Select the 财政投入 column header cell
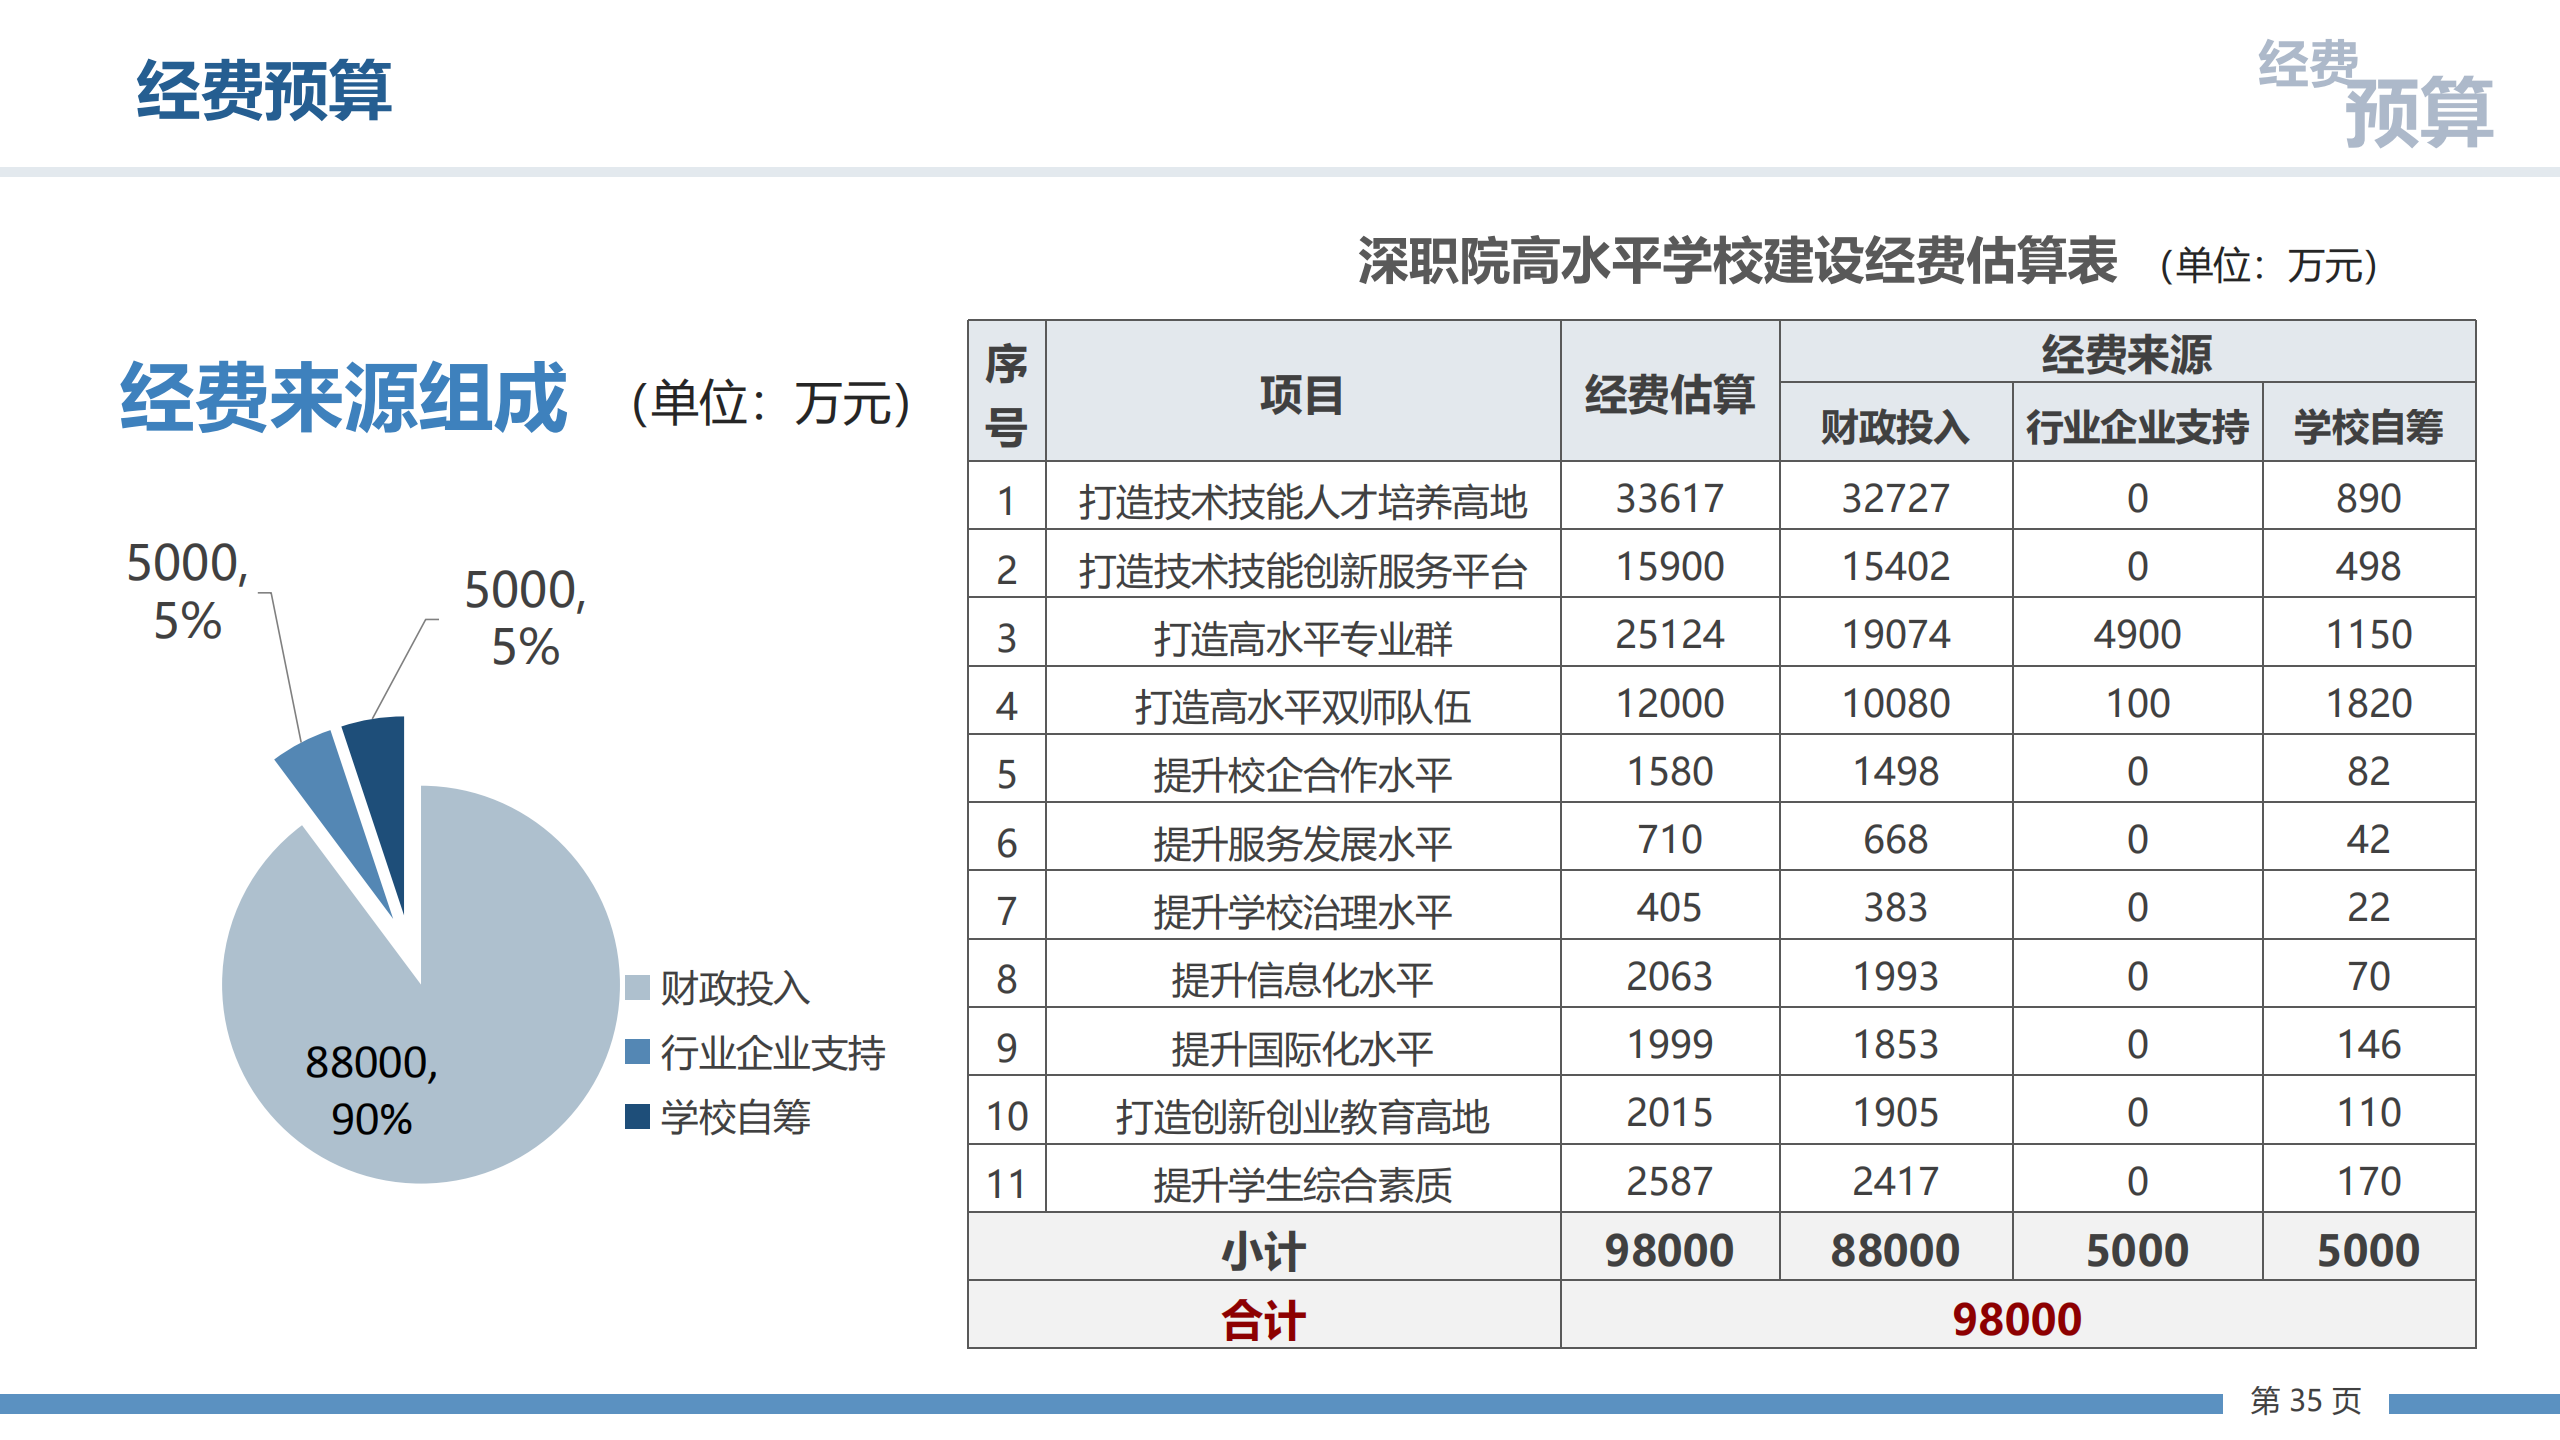The image size is (2560, 1440). [1895, 426]
